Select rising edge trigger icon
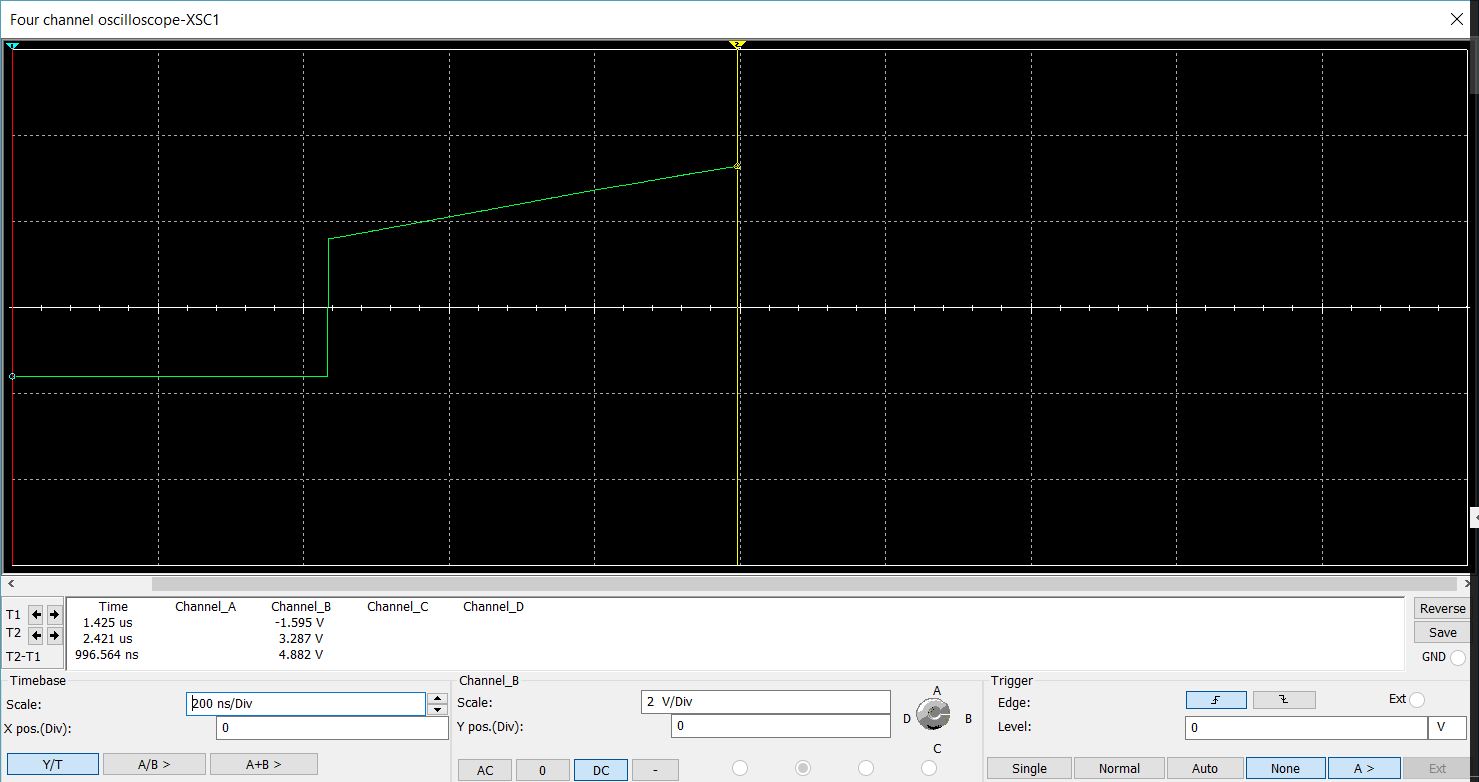The height and width of the screenshot is (782, 1479). coord(1216,700)
